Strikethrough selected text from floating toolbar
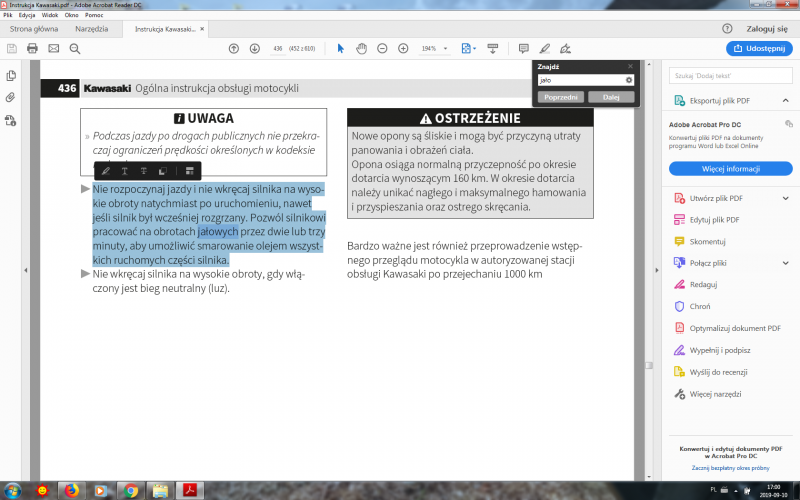This screenshot has width=800, height=500. coord(144,171)
